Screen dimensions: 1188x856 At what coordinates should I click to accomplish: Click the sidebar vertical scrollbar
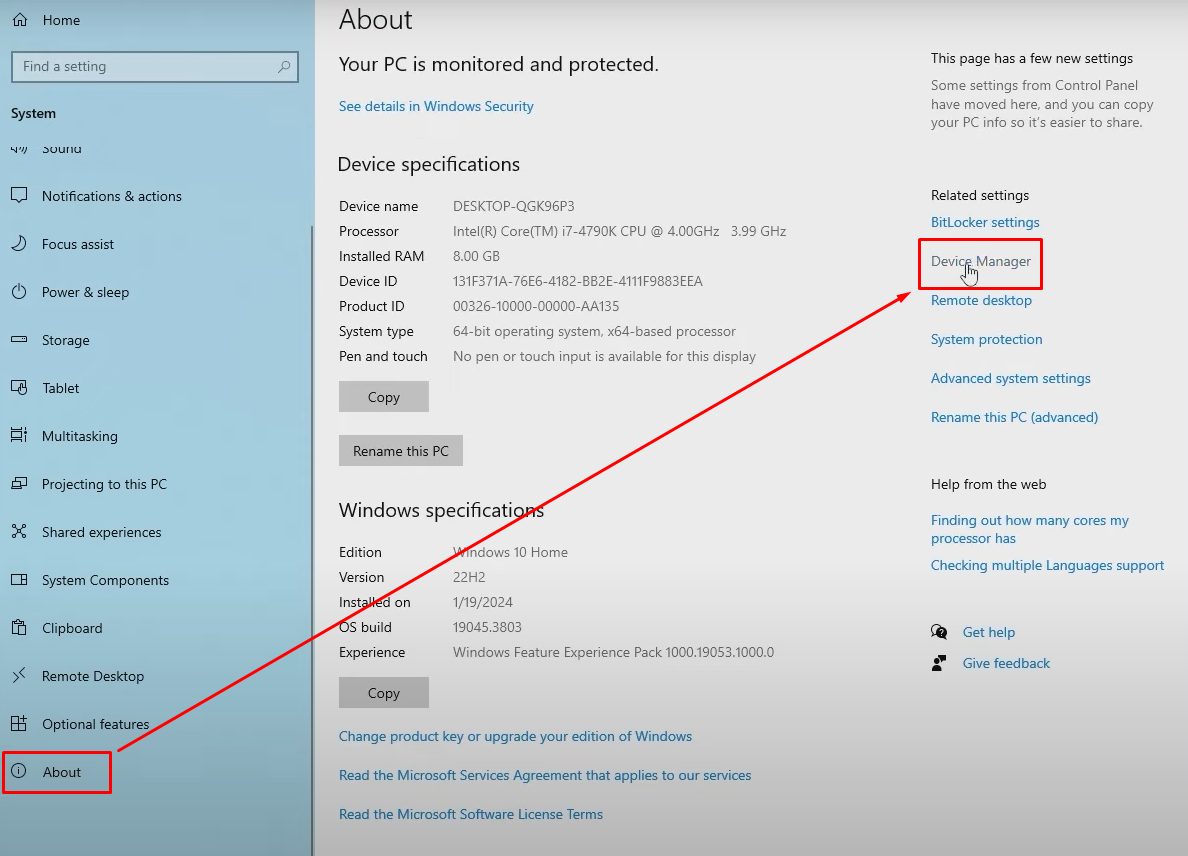[x=311, y=500]
